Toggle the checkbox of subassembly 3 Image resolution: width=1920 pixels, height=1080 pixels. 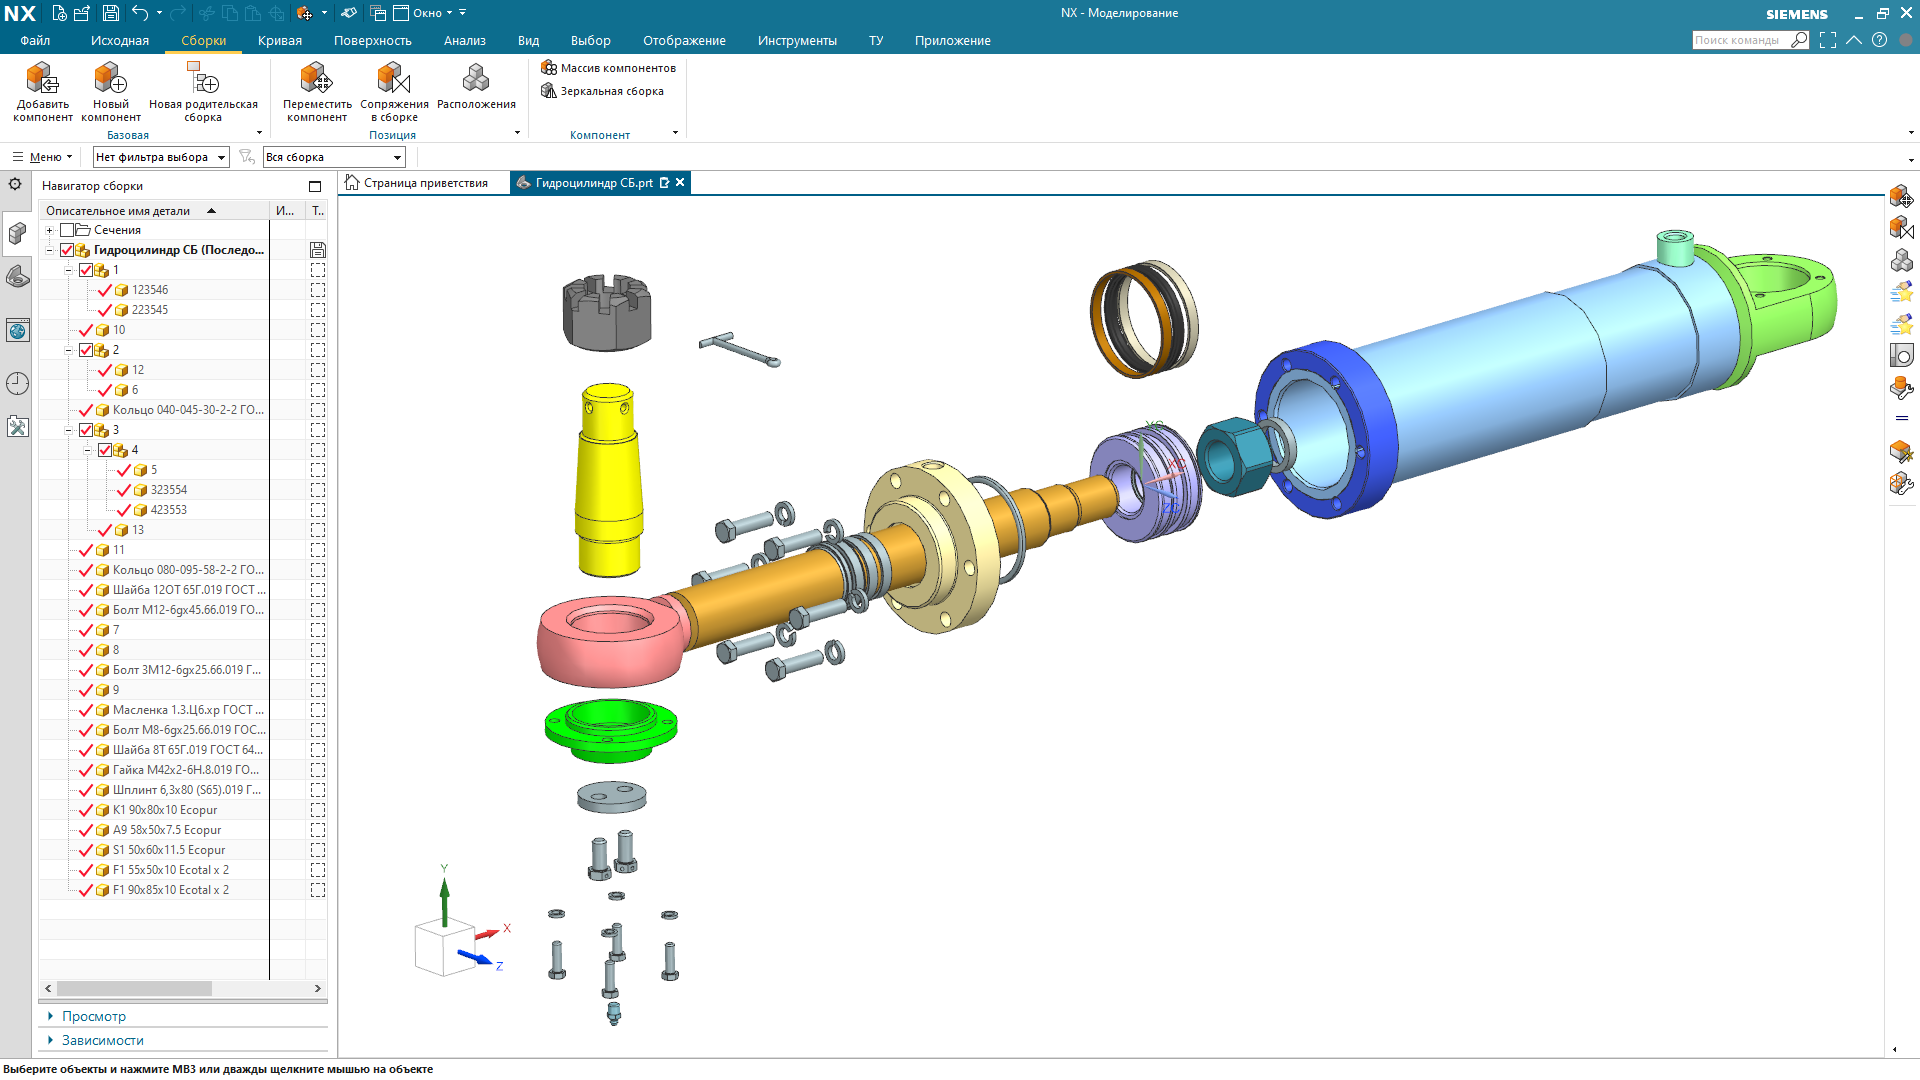coord(86,430)
